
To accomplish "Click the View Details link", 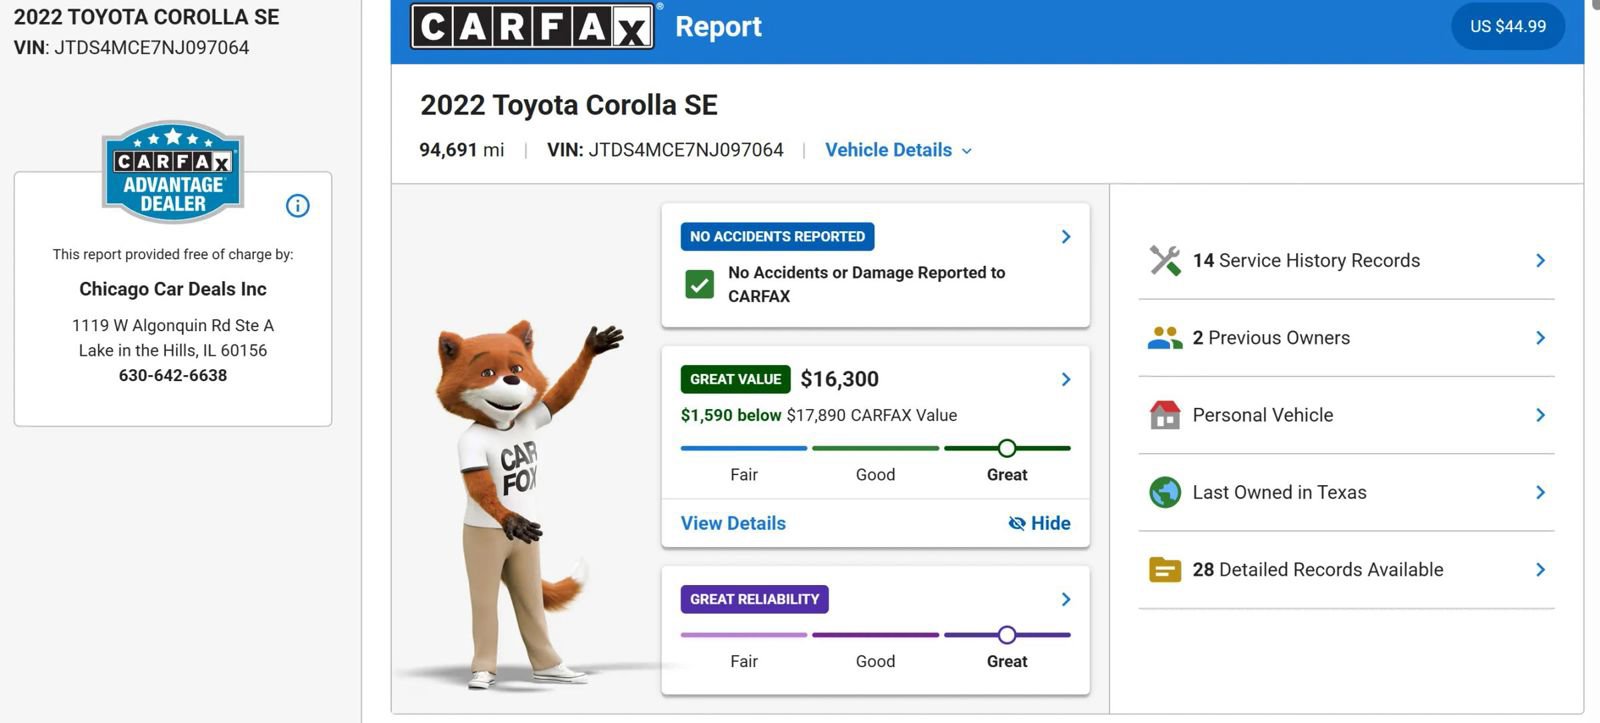I will pos(733,523).
